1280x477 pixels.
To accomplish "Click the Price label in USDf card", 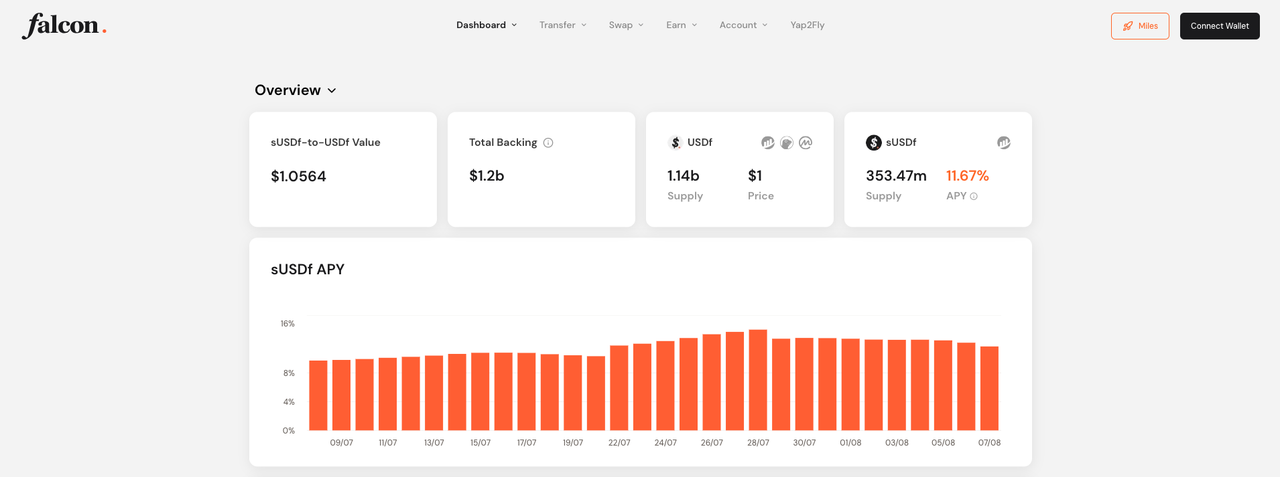I will [x=761, y=196].
